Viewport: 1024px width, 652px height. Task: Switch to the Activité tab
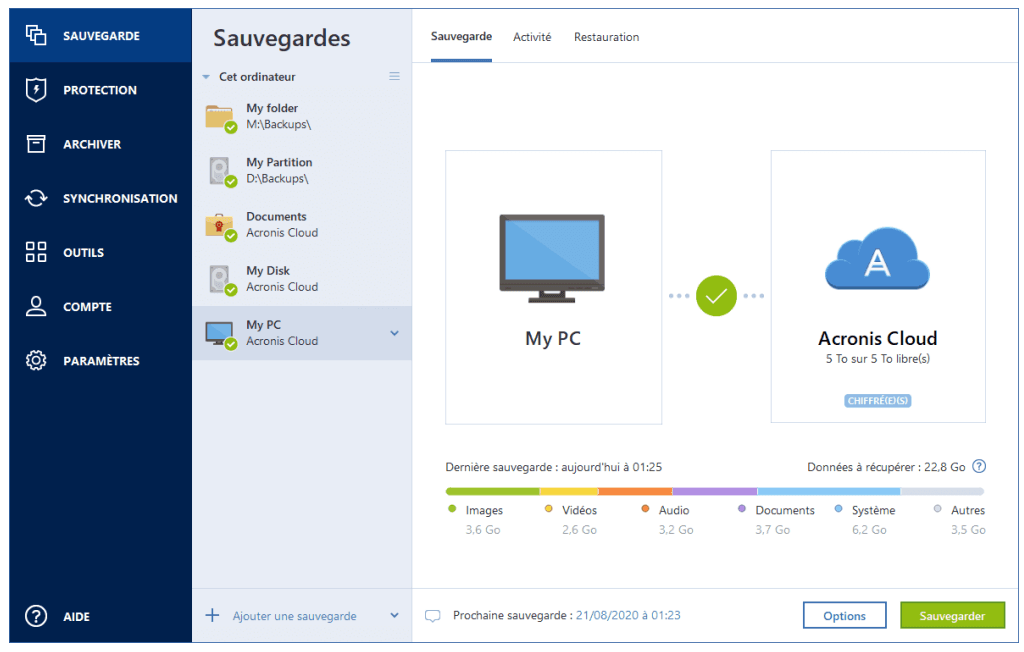pyautogui.click(x=532, y=37)
